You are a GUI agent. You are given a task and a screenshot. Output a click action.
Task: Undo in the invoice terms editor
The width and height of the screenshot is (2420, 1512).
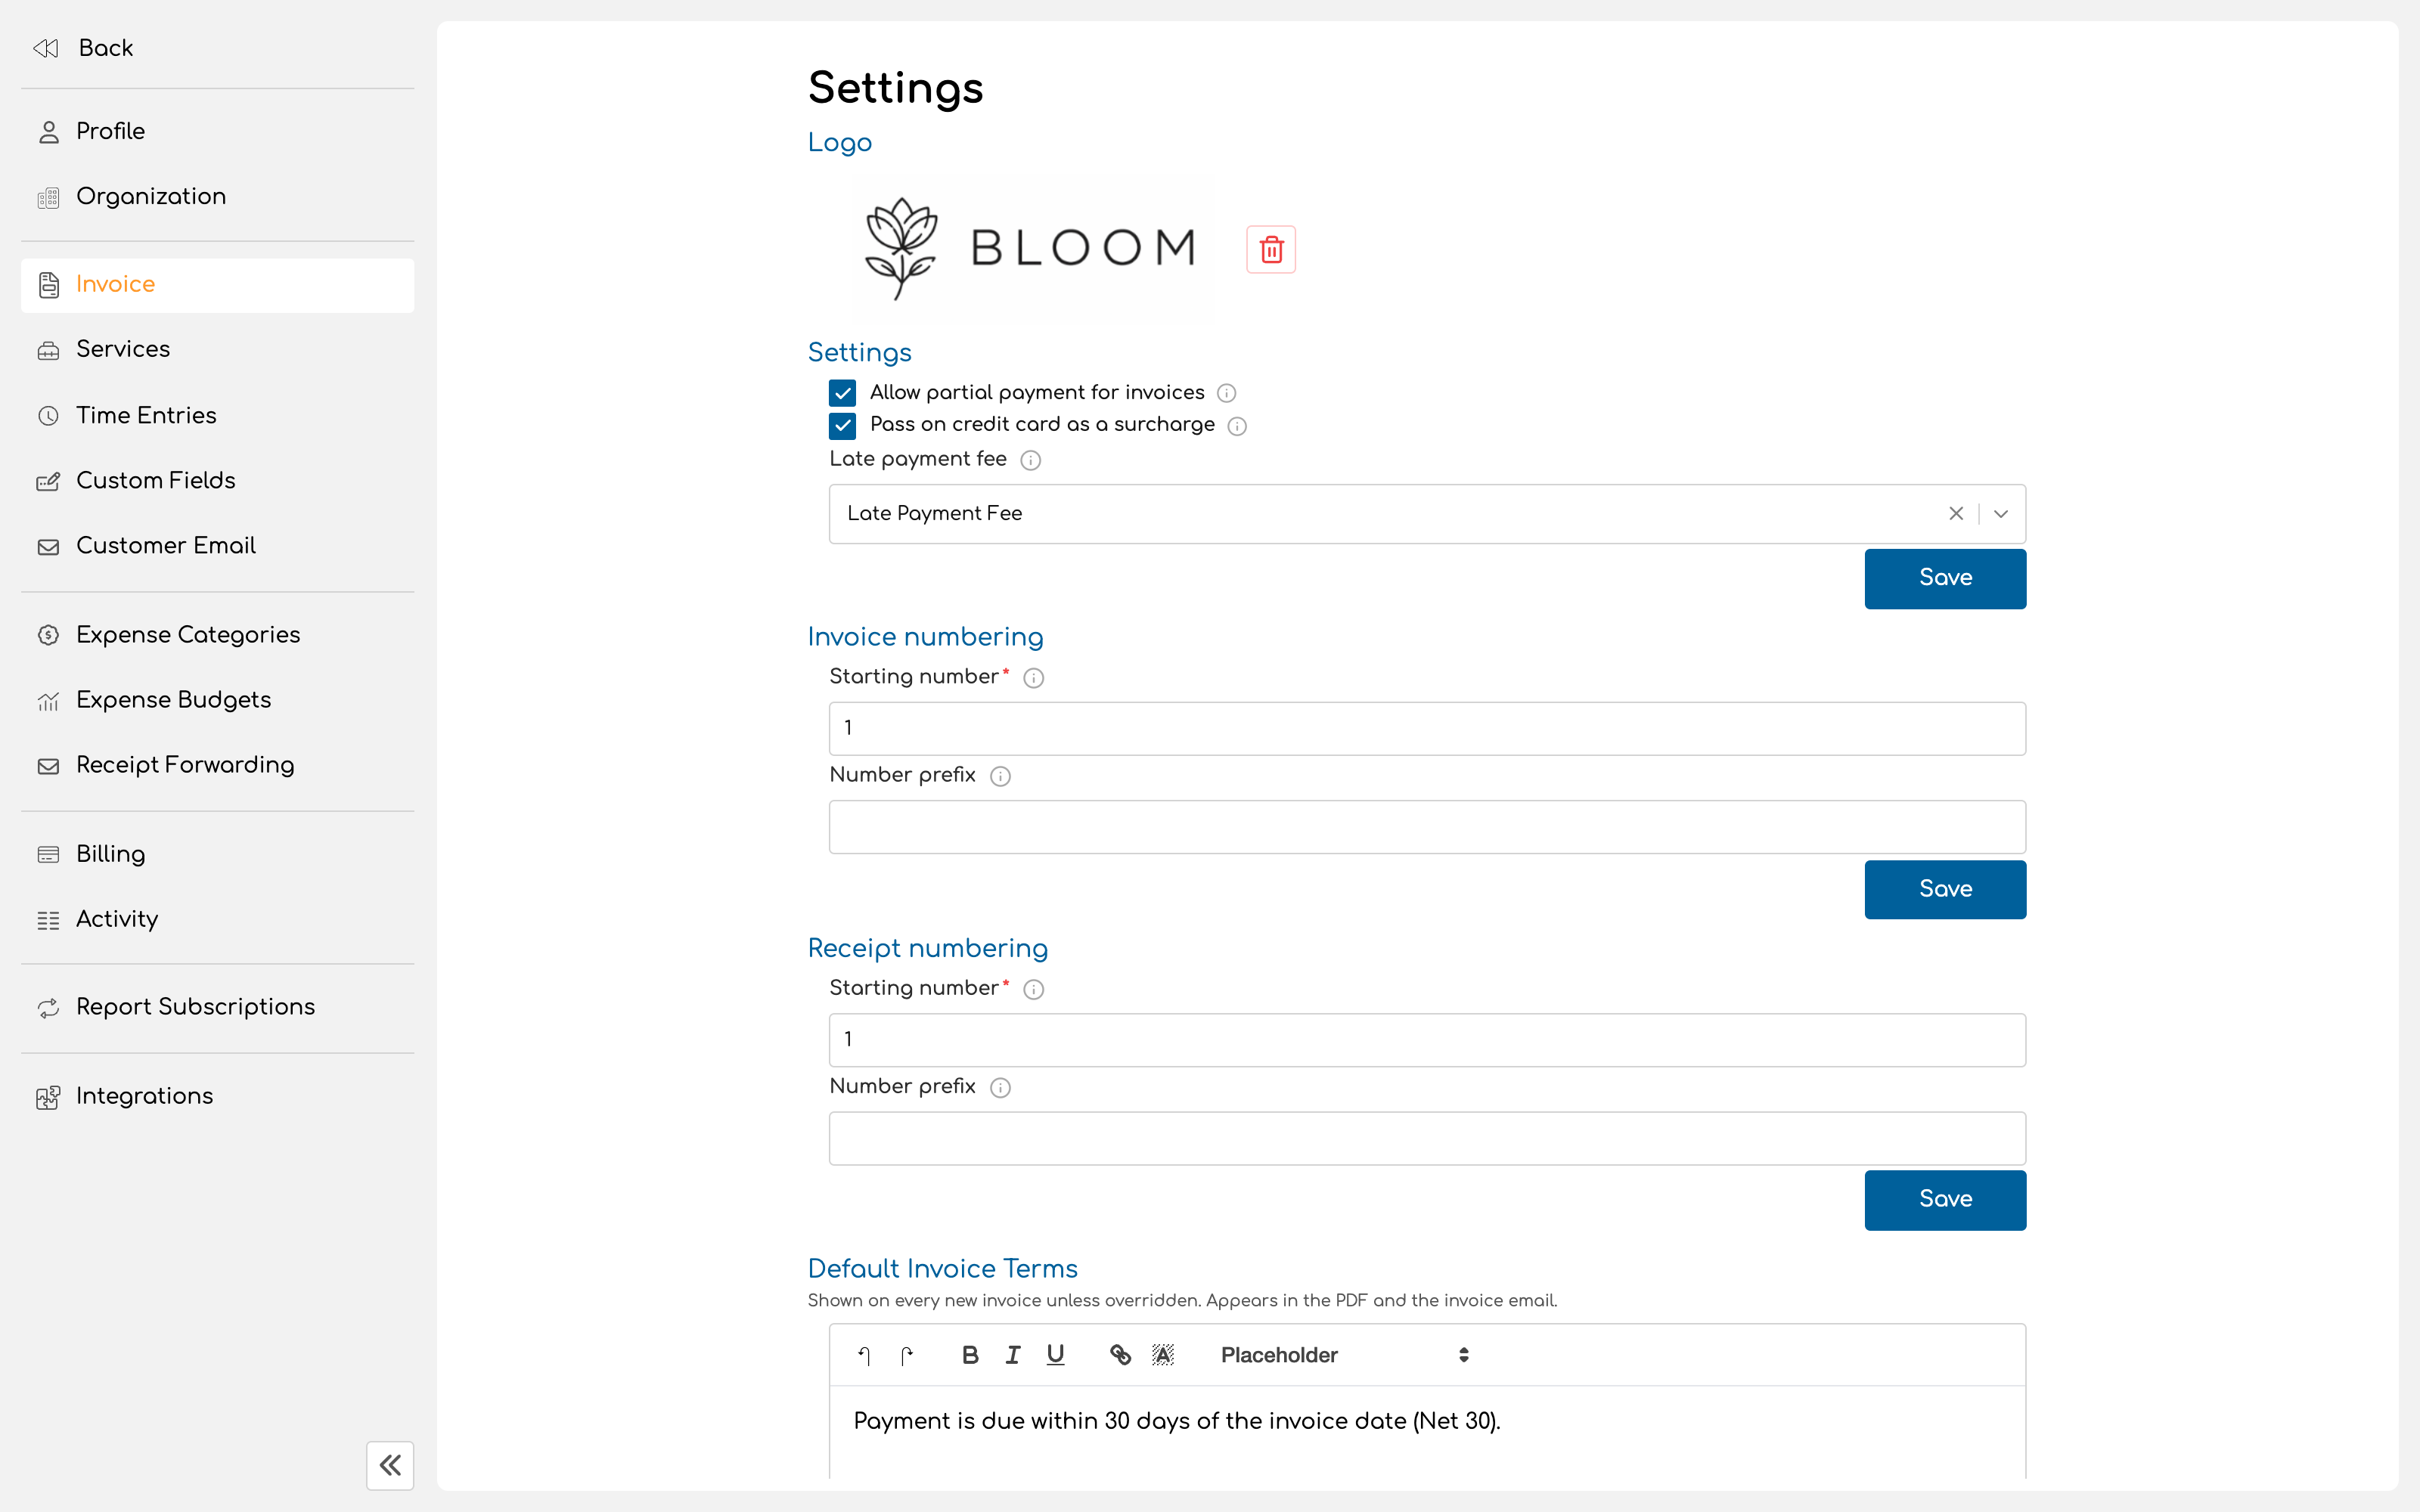(865, 1355)
